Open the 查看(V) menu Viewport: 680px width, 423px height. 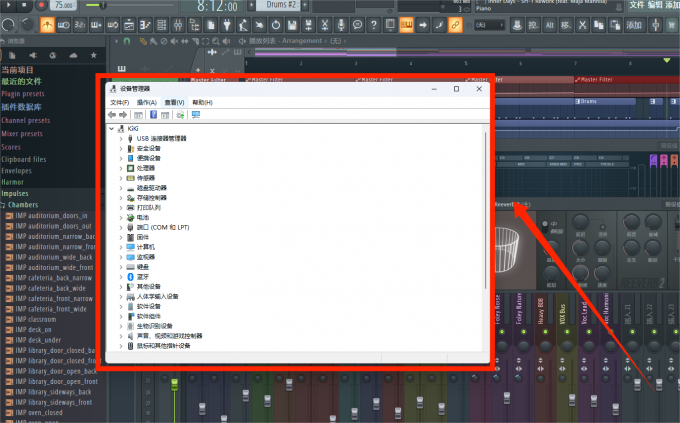(175, 102)
